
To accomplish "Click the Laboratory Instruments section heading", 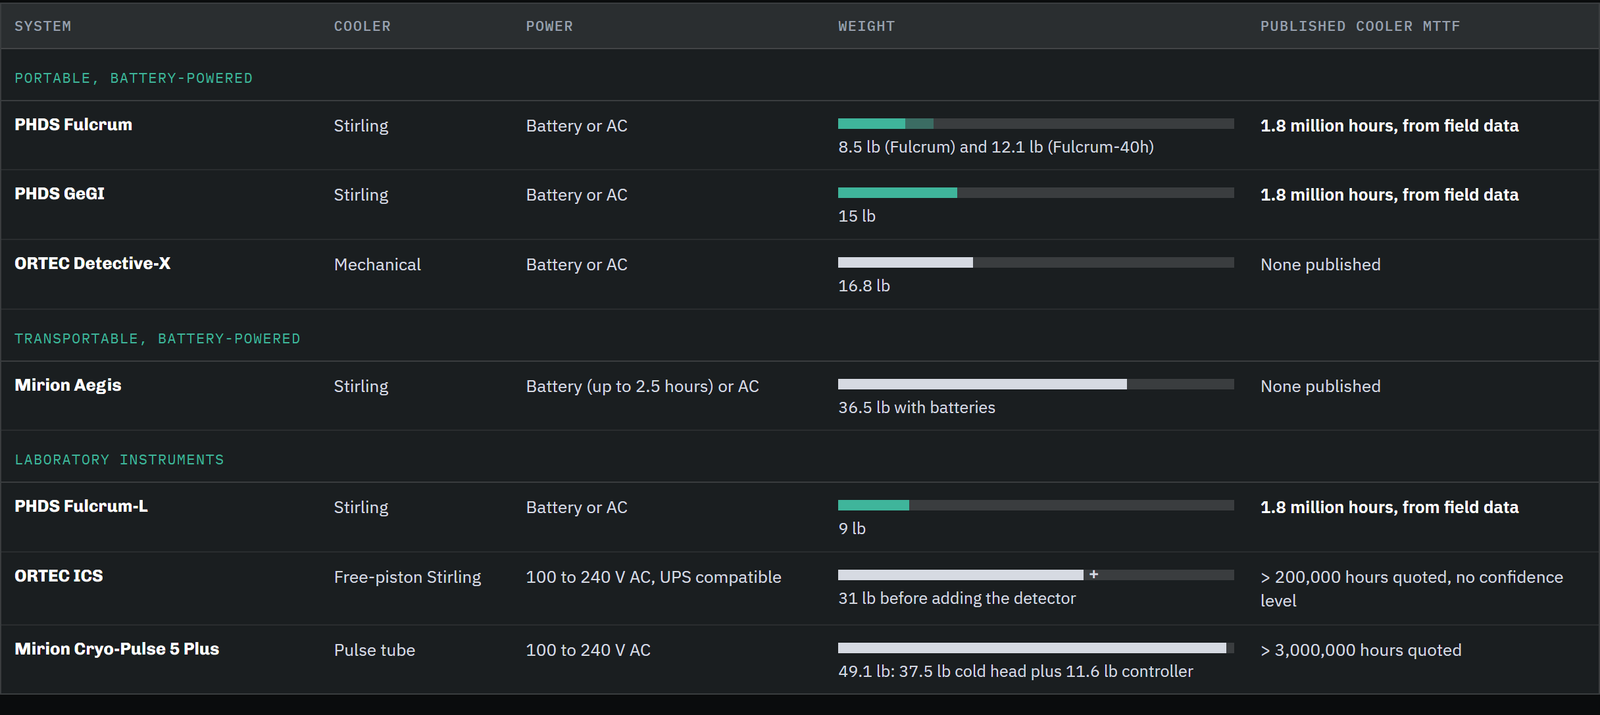I will tap(119, 460).
